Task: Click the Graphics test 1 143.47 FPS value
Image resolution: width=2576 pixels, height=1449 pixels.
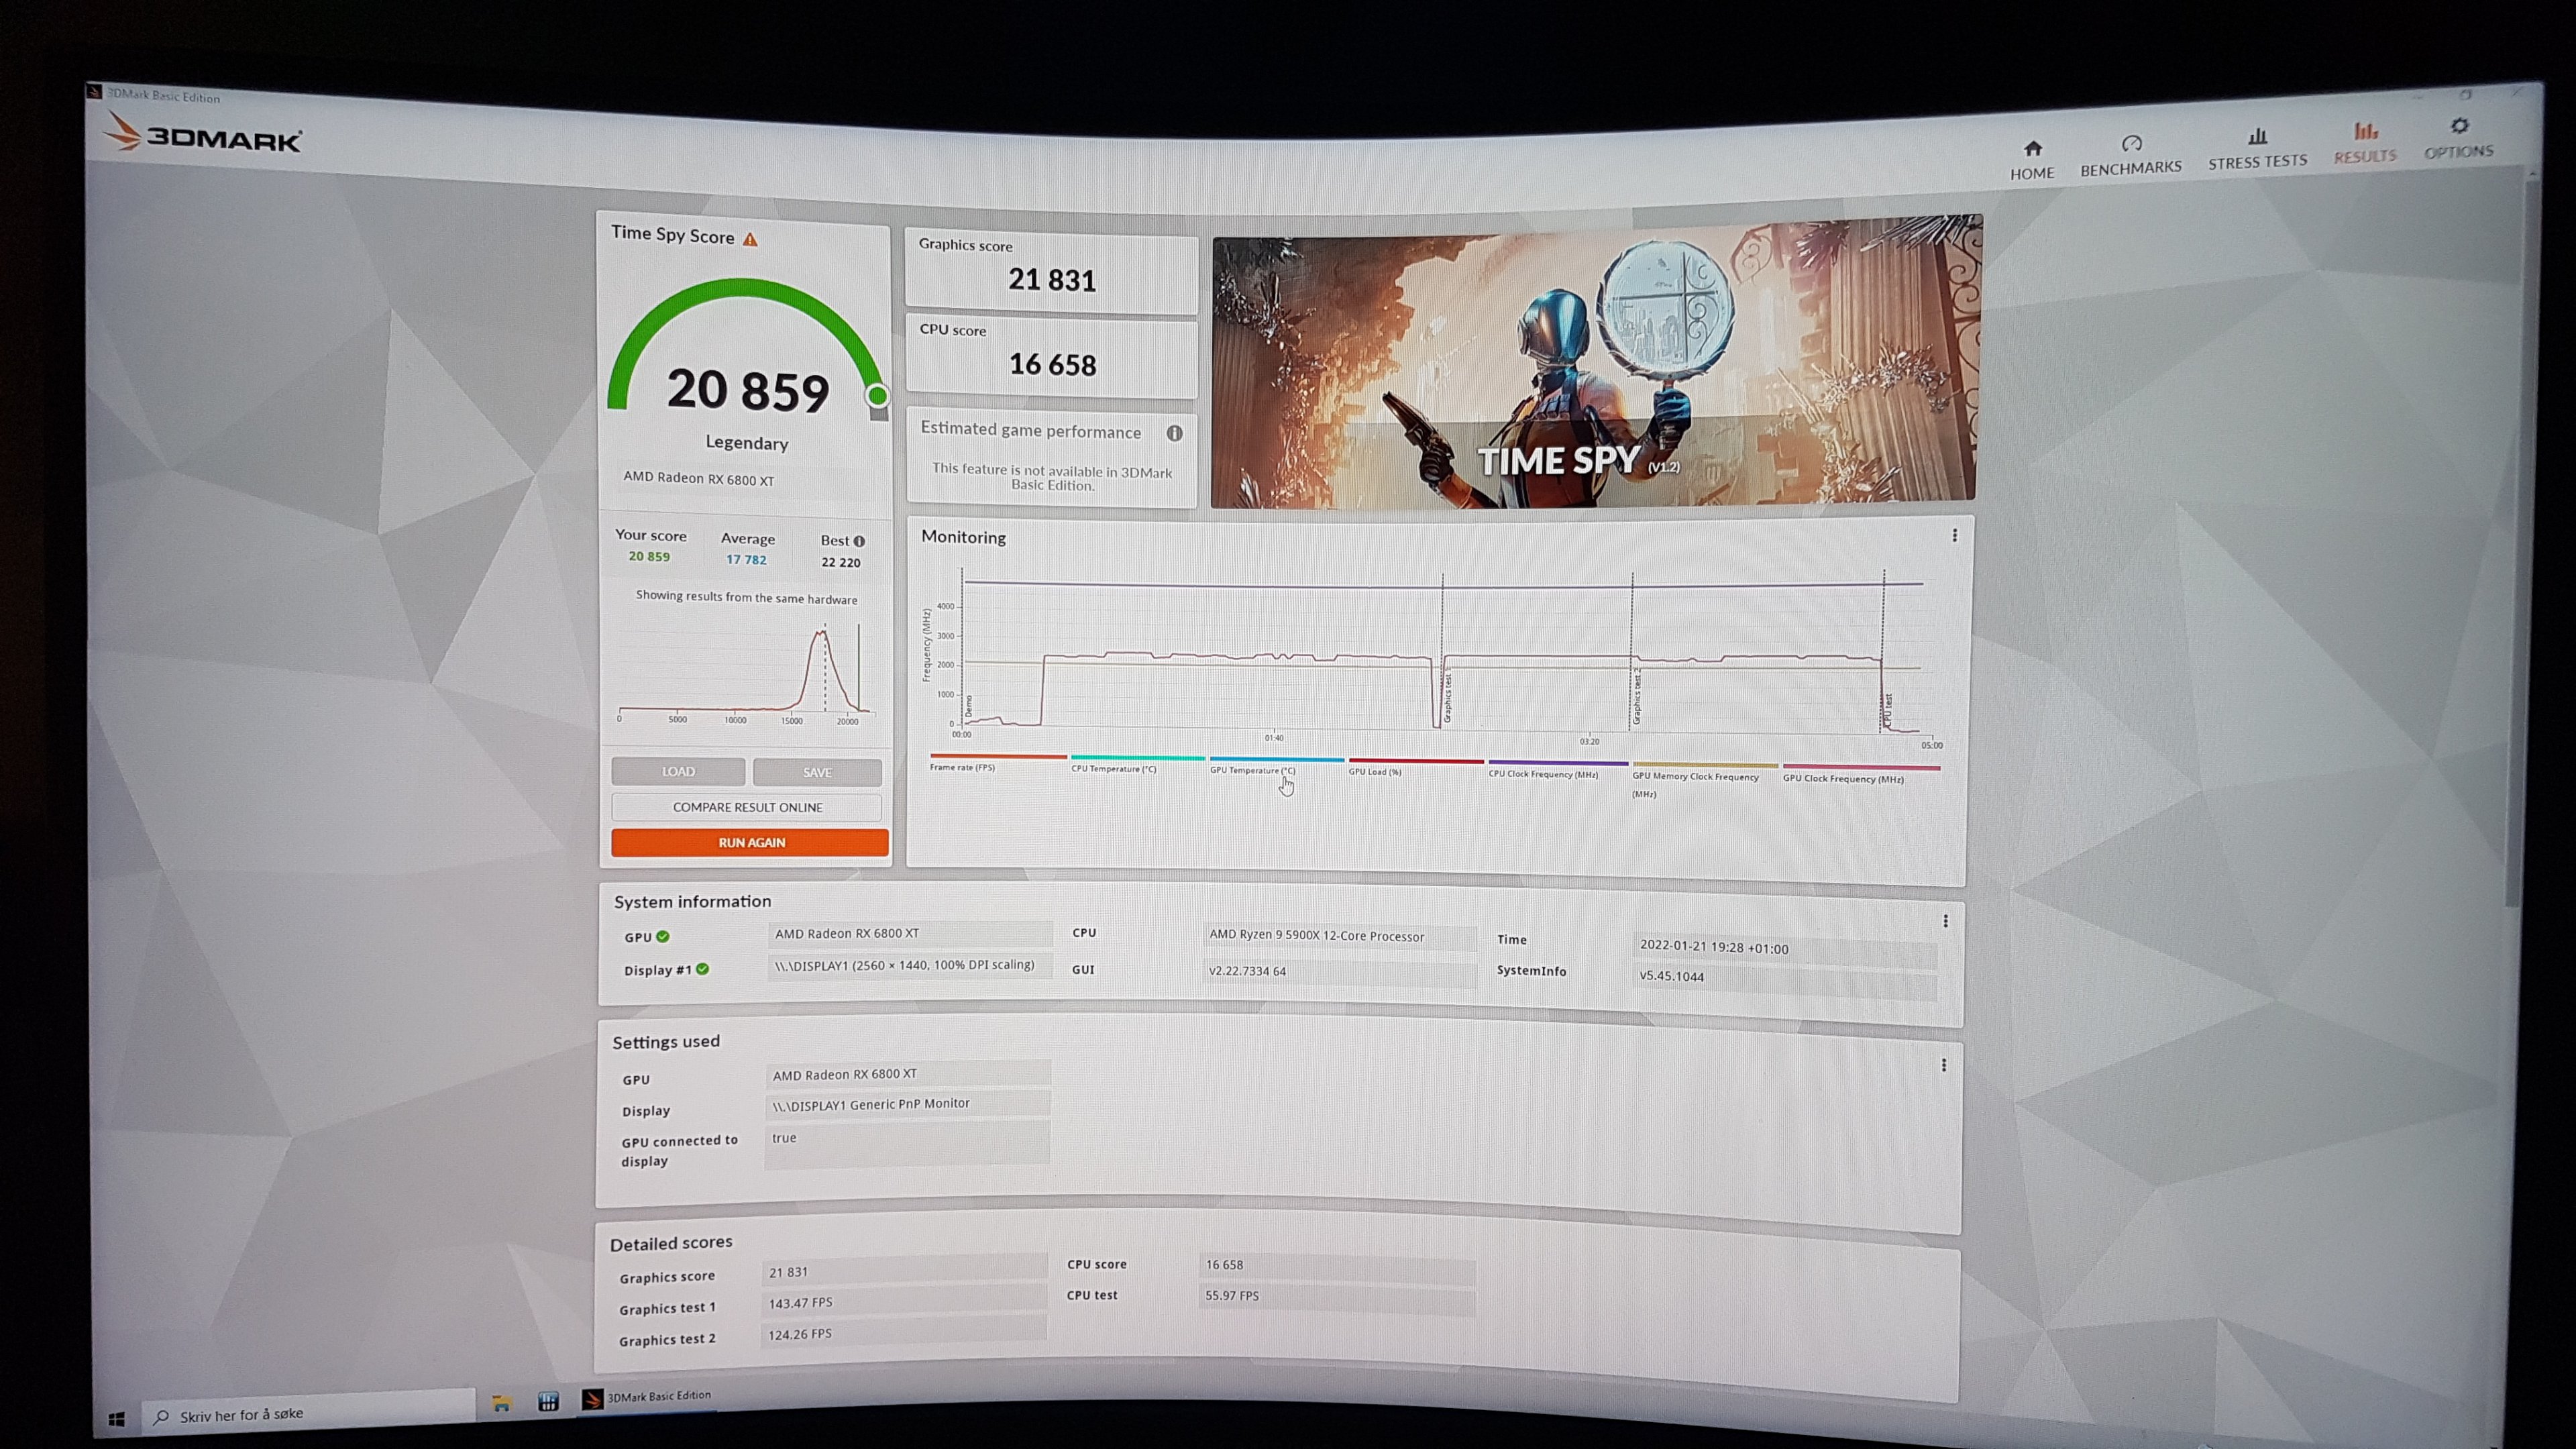Action: point(903,1301)
